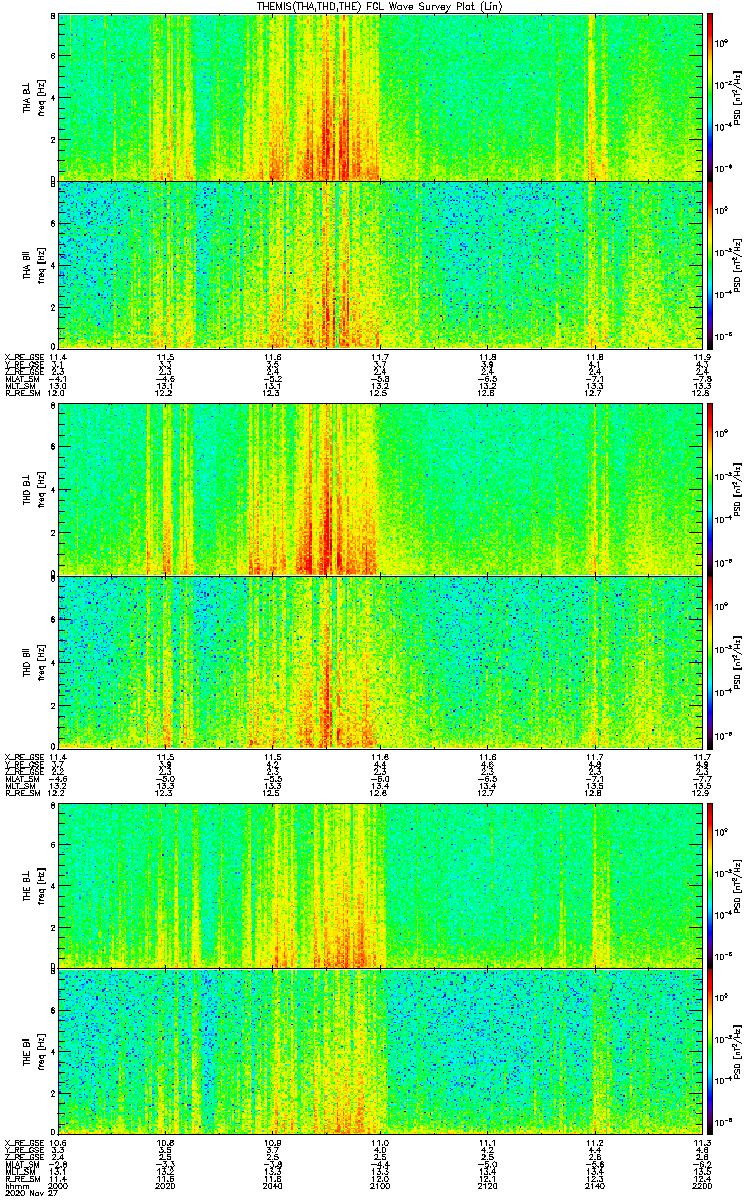Click the PSD [nT²/Hz] label beside the THA B-perpendicular color bar
Viewport: 750px width, 1200px height.
[738, 97]
